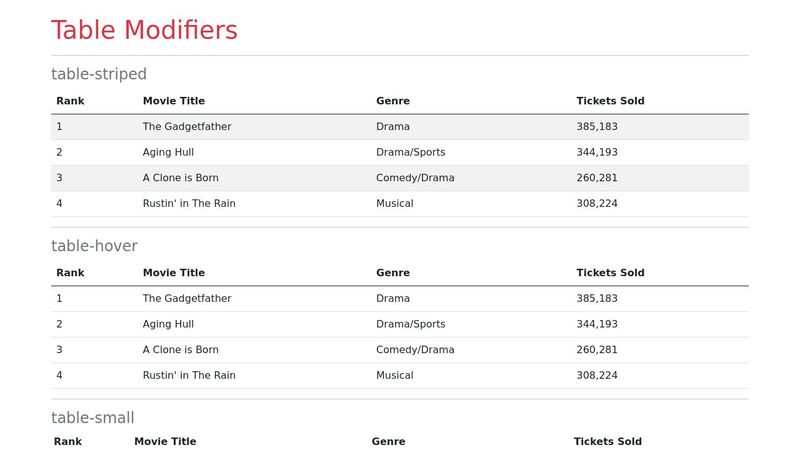Click the table-hover section heading
This screenshot has width=800, height=450.
pos(94,246)
